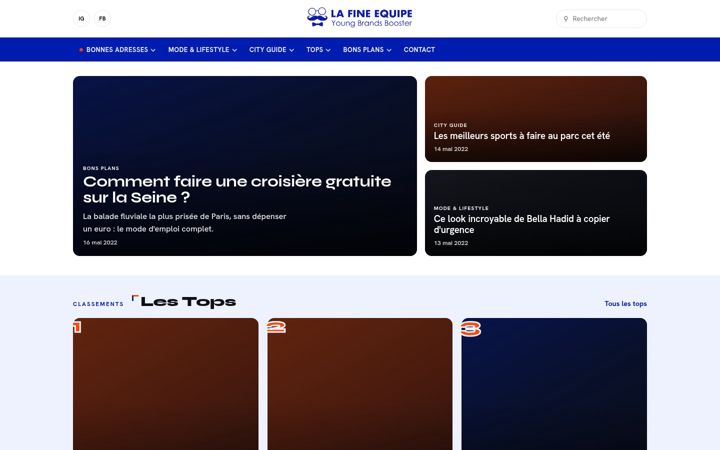720x450 pixels.
Task: Click the search magnifier icon
Action: 566,19
